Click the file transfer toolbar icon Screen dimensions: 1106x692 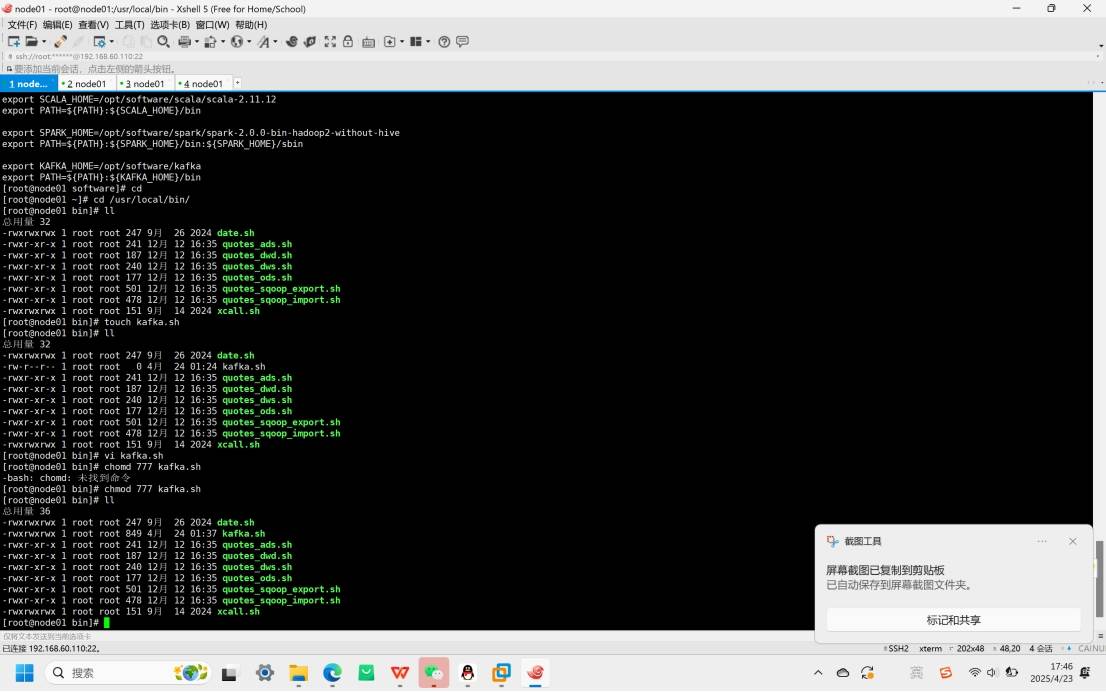(210, 42)
